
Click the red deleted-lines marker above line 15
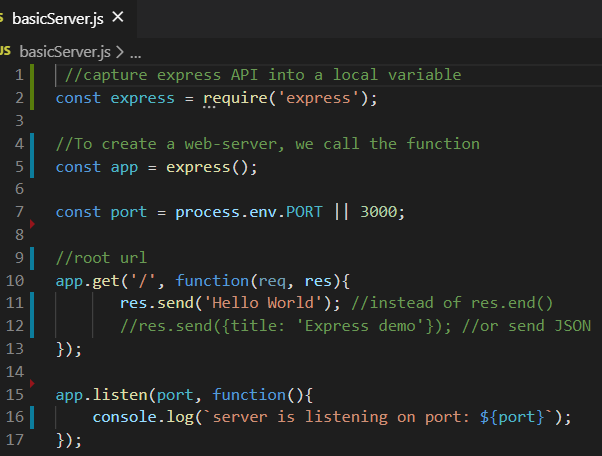coord(35,381)
